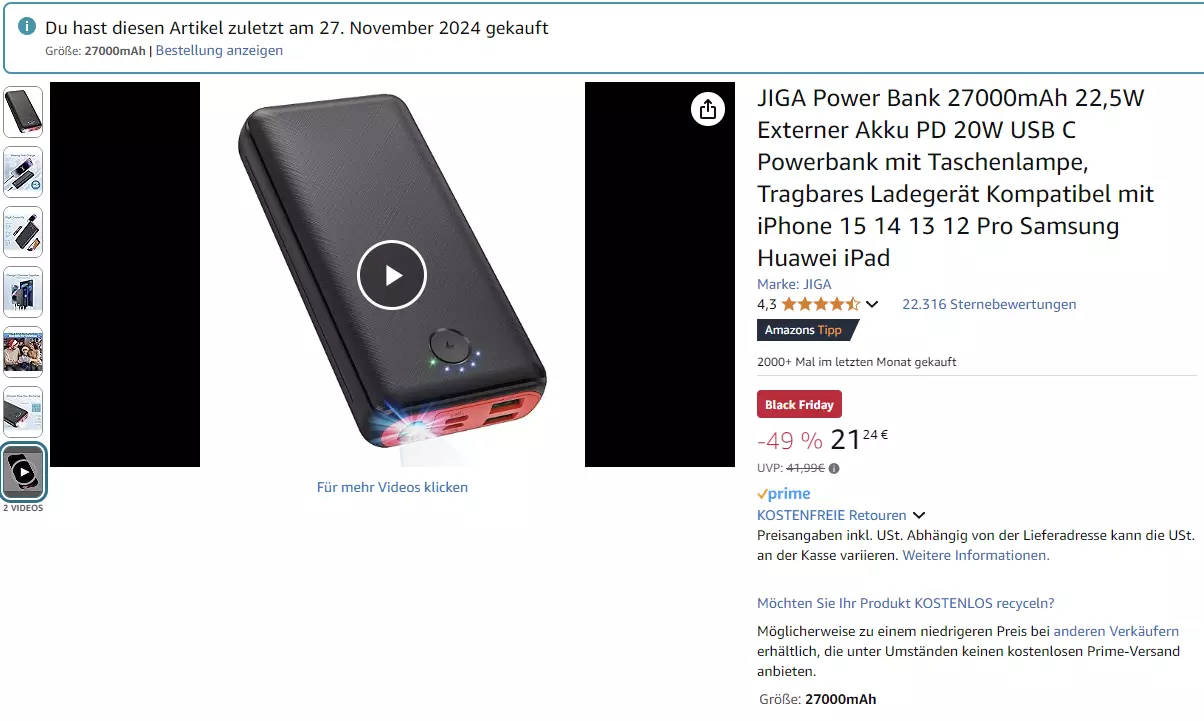Click the share icon on product image
Screen dimensions: 1204x721
pyautogui.click(x=708, y=109)
